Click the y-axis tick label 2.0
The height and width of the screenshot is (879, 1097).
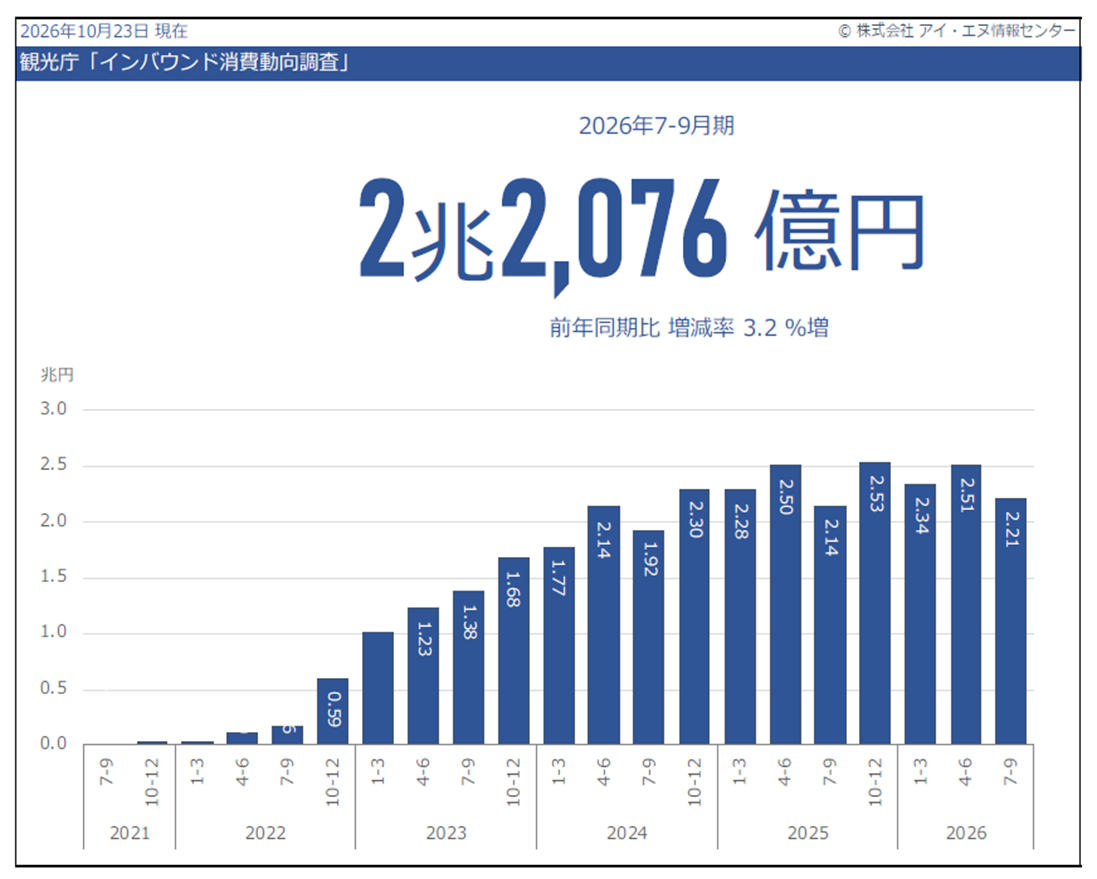click(x=53, y=521)
